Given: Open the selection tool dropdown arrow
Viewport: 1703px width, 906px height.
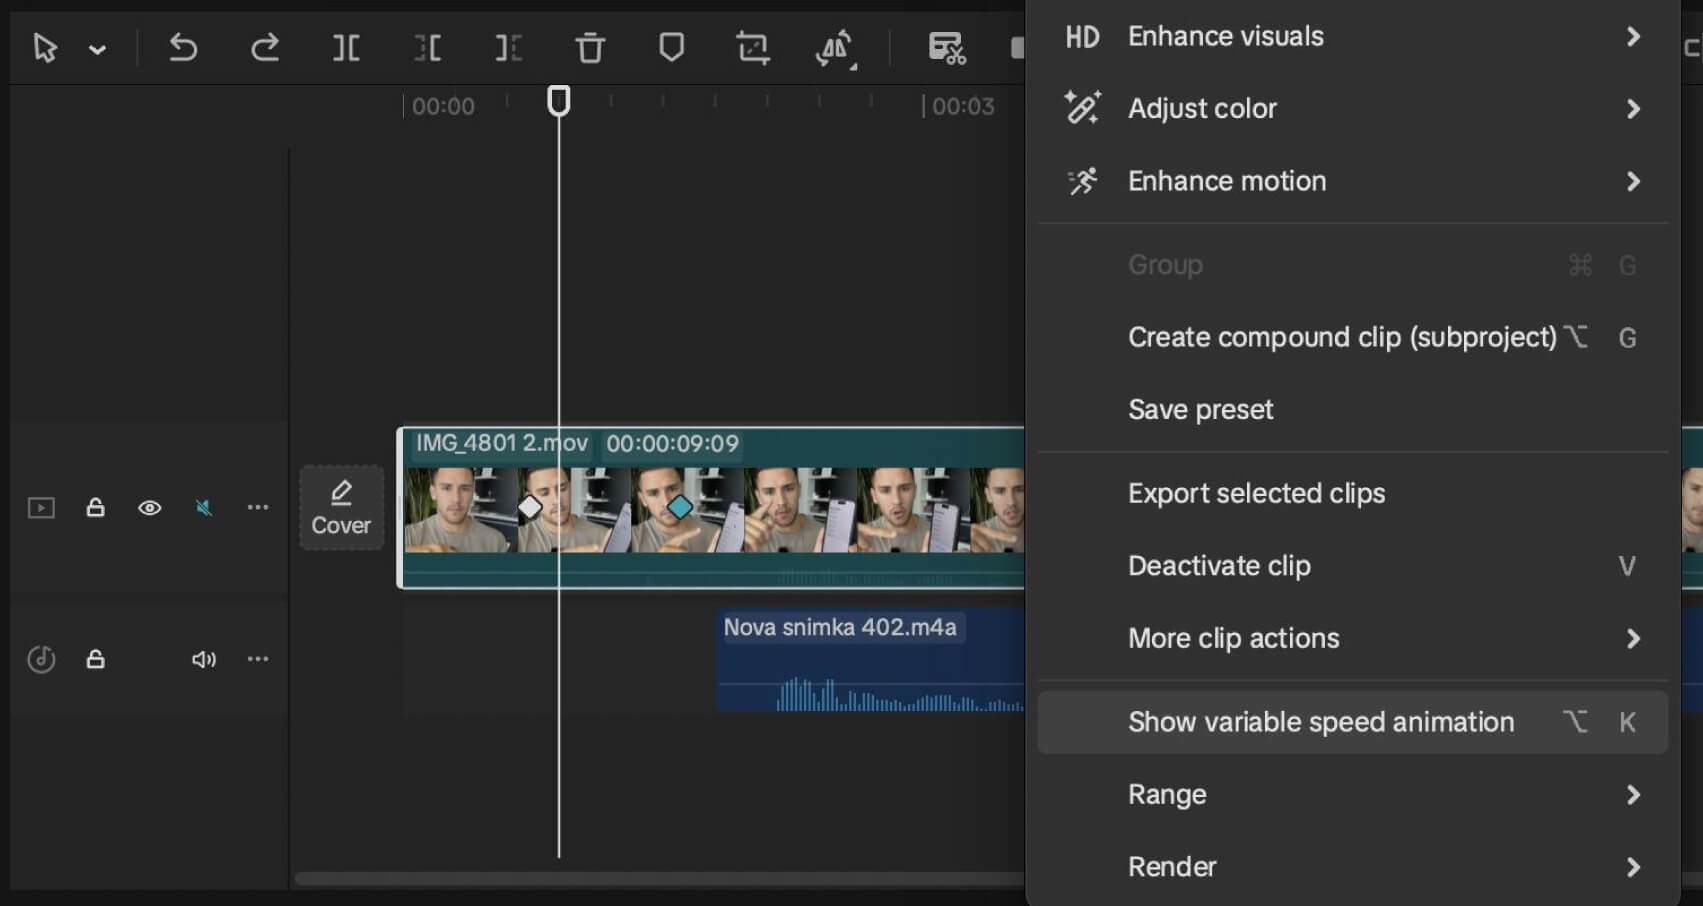Looking at the screenshot, I should (97, 49).
